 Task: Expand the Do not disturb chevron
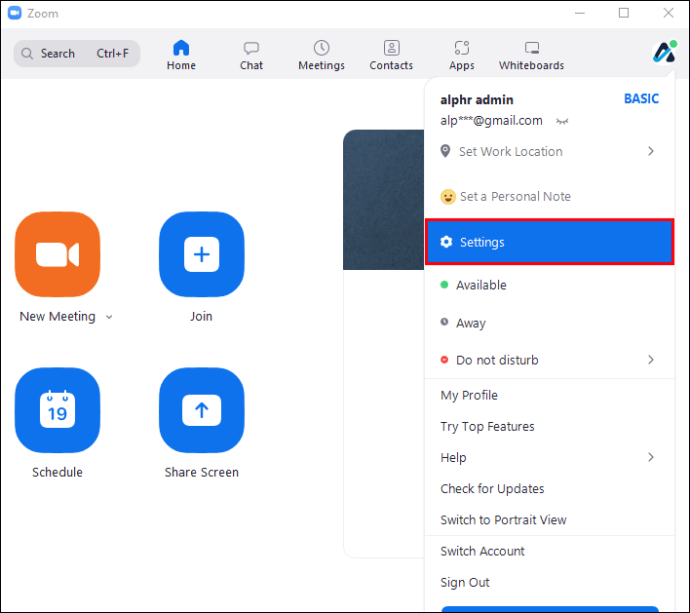[651, 360]
